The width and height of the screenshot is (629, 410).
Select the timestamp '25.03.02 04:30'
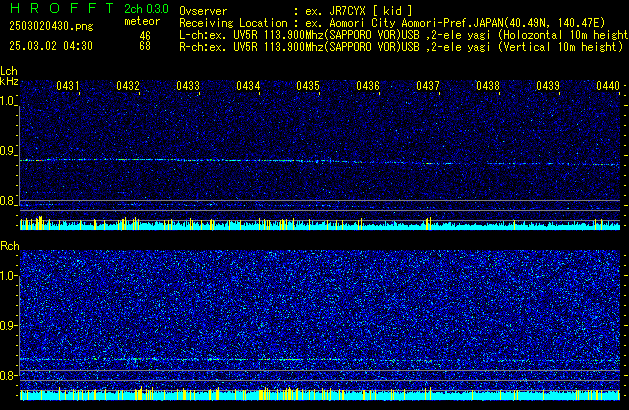[x=51, y=46]
